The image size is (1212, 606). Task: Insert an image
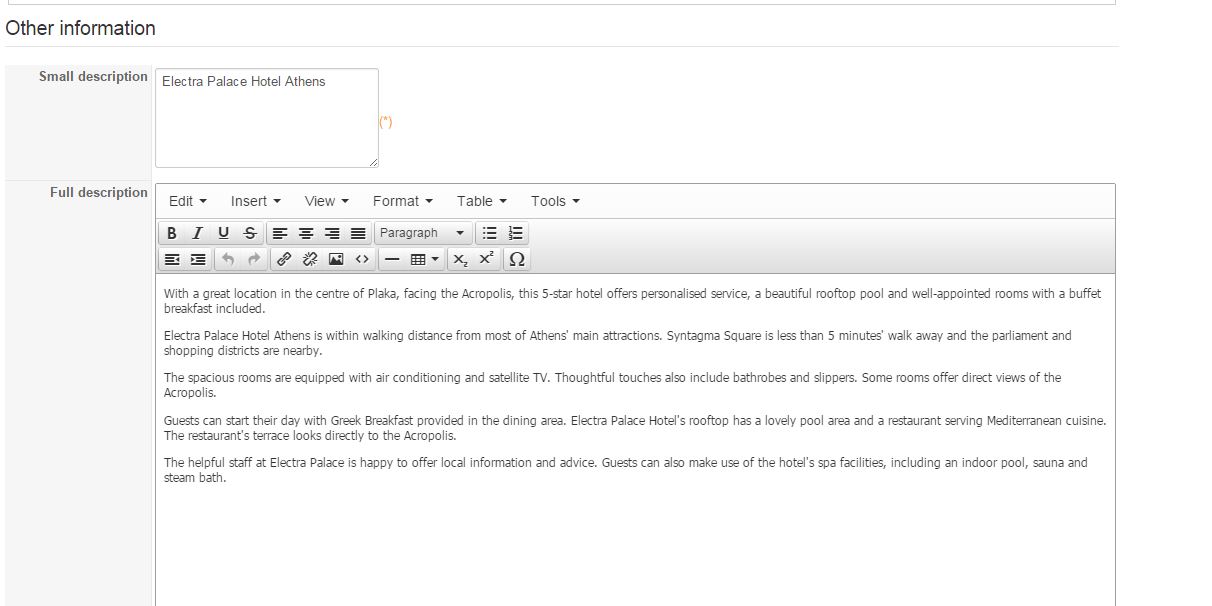click(336, 259)
